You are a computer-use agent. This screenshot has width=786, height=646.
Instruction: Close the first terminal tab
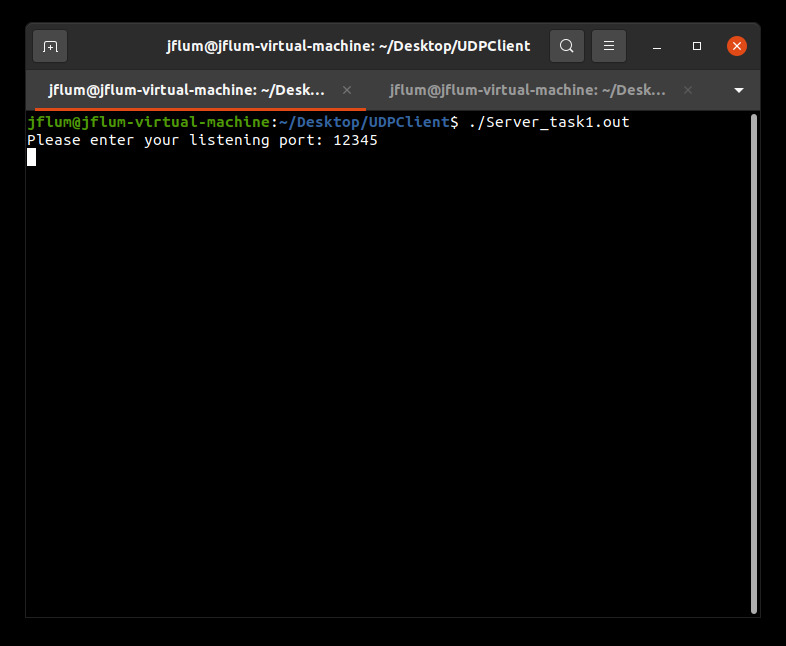[347, 90]
